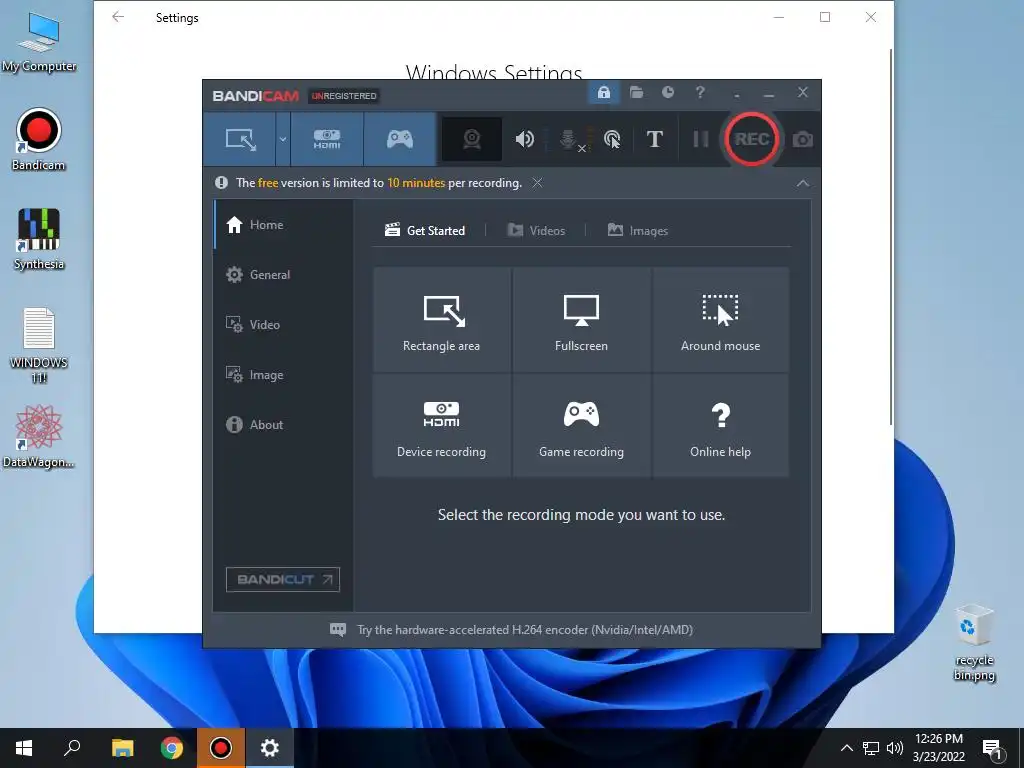Open the Video settings section

tap(283, 325)
